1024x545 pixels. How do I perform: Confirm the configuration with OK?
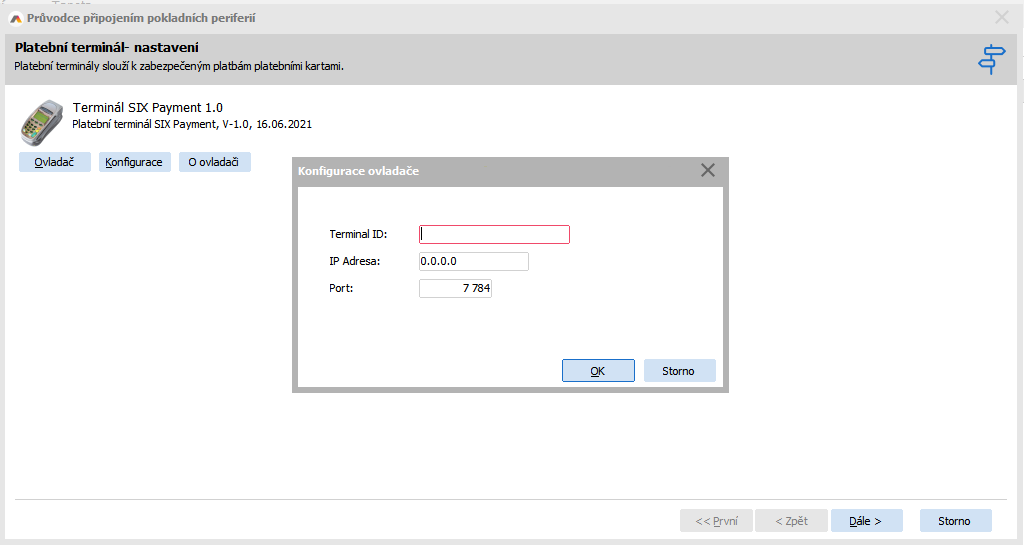pos(597,371)
